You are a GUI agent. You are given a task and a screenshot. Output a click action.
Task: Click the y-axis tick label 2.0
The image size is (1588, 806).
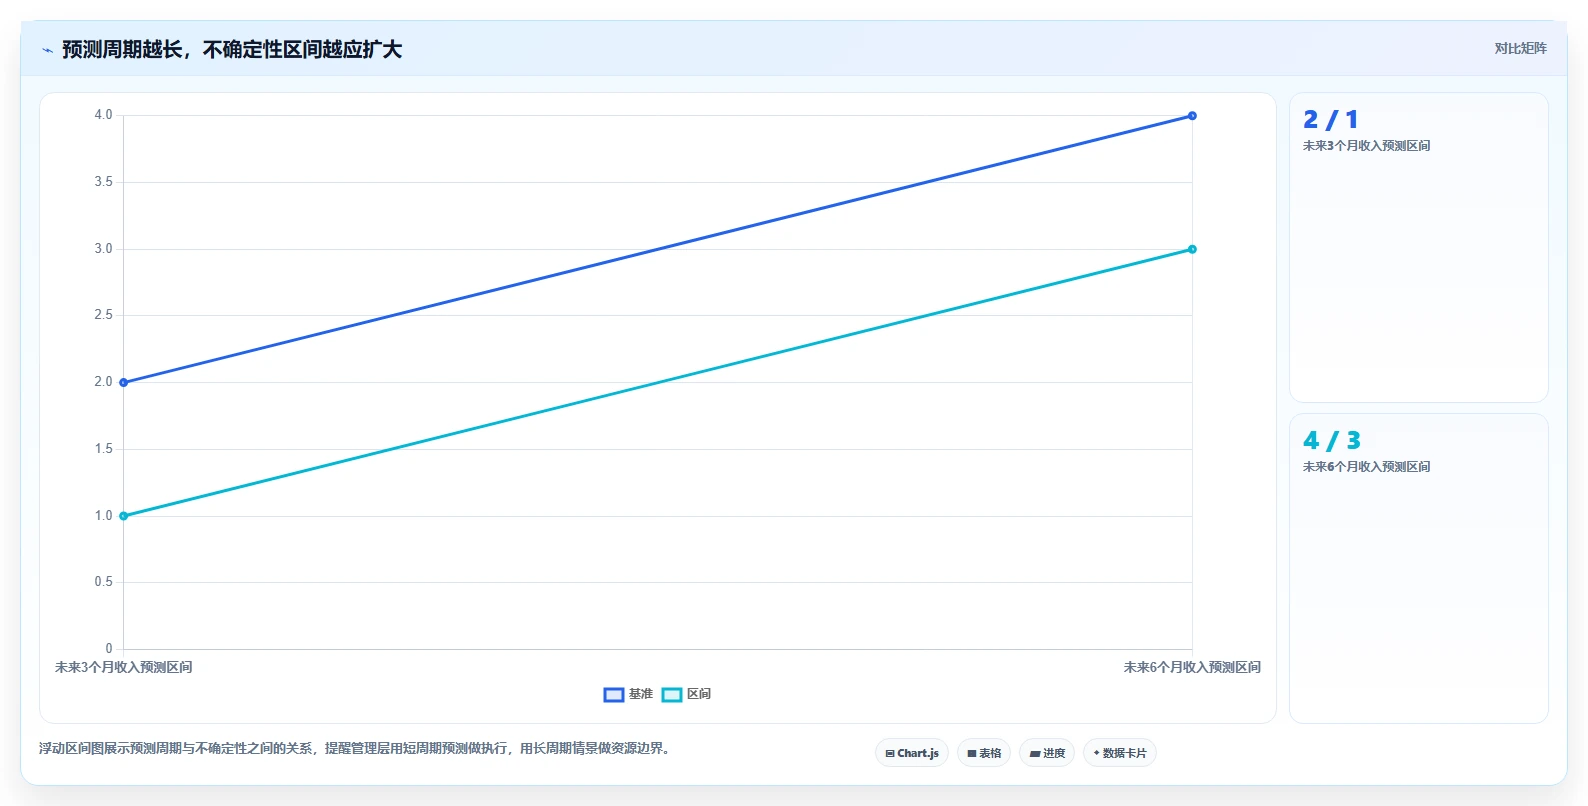[103, 382]
